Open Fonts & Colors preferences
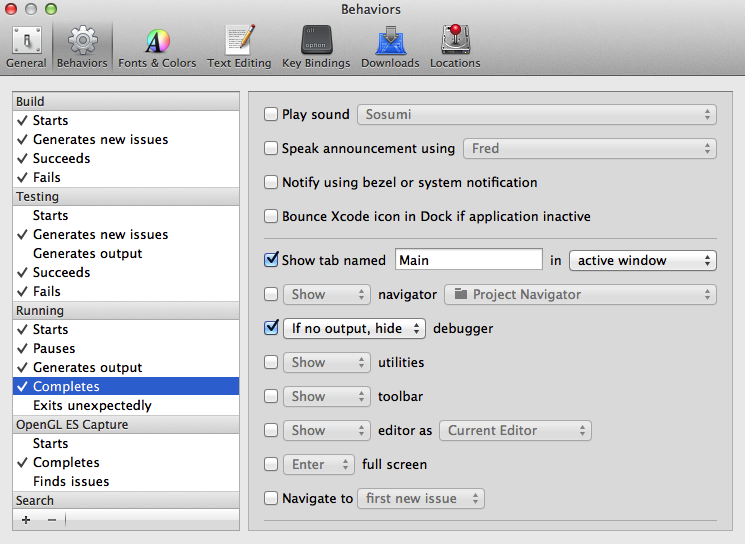Image resolution: width=745 pixels, height=544 pixels. tap(157, 47)
